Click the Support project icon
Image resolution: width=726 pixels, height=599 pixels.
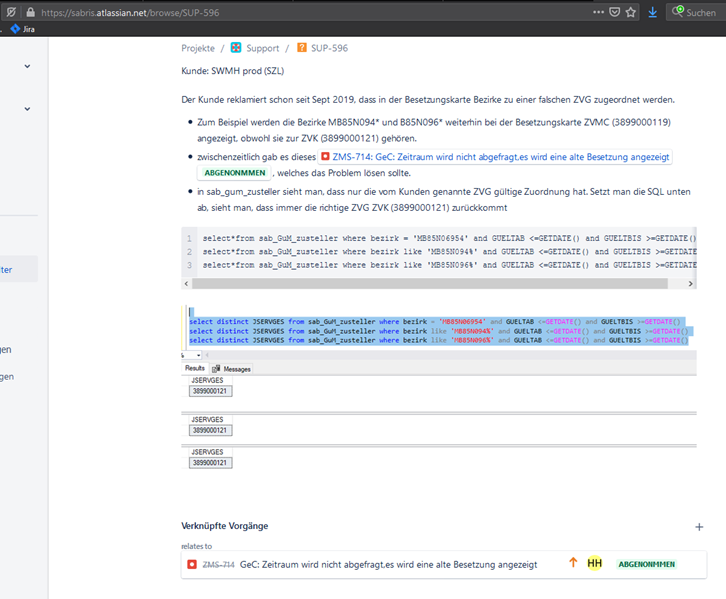(x=236, y=48)
